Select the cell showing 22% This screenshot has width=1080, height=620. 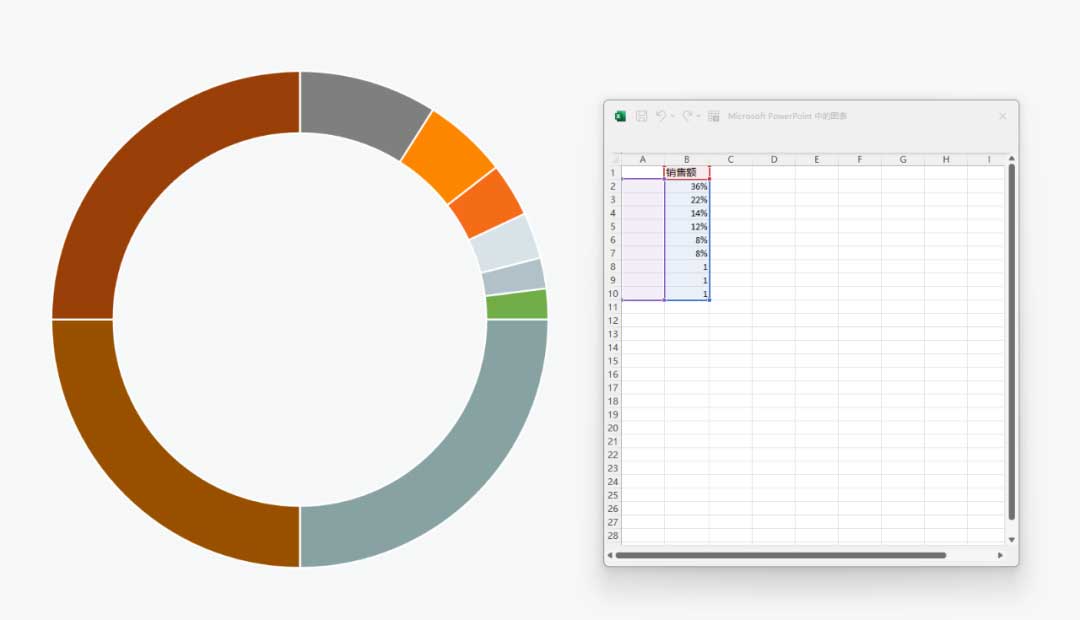pos(687,200)
